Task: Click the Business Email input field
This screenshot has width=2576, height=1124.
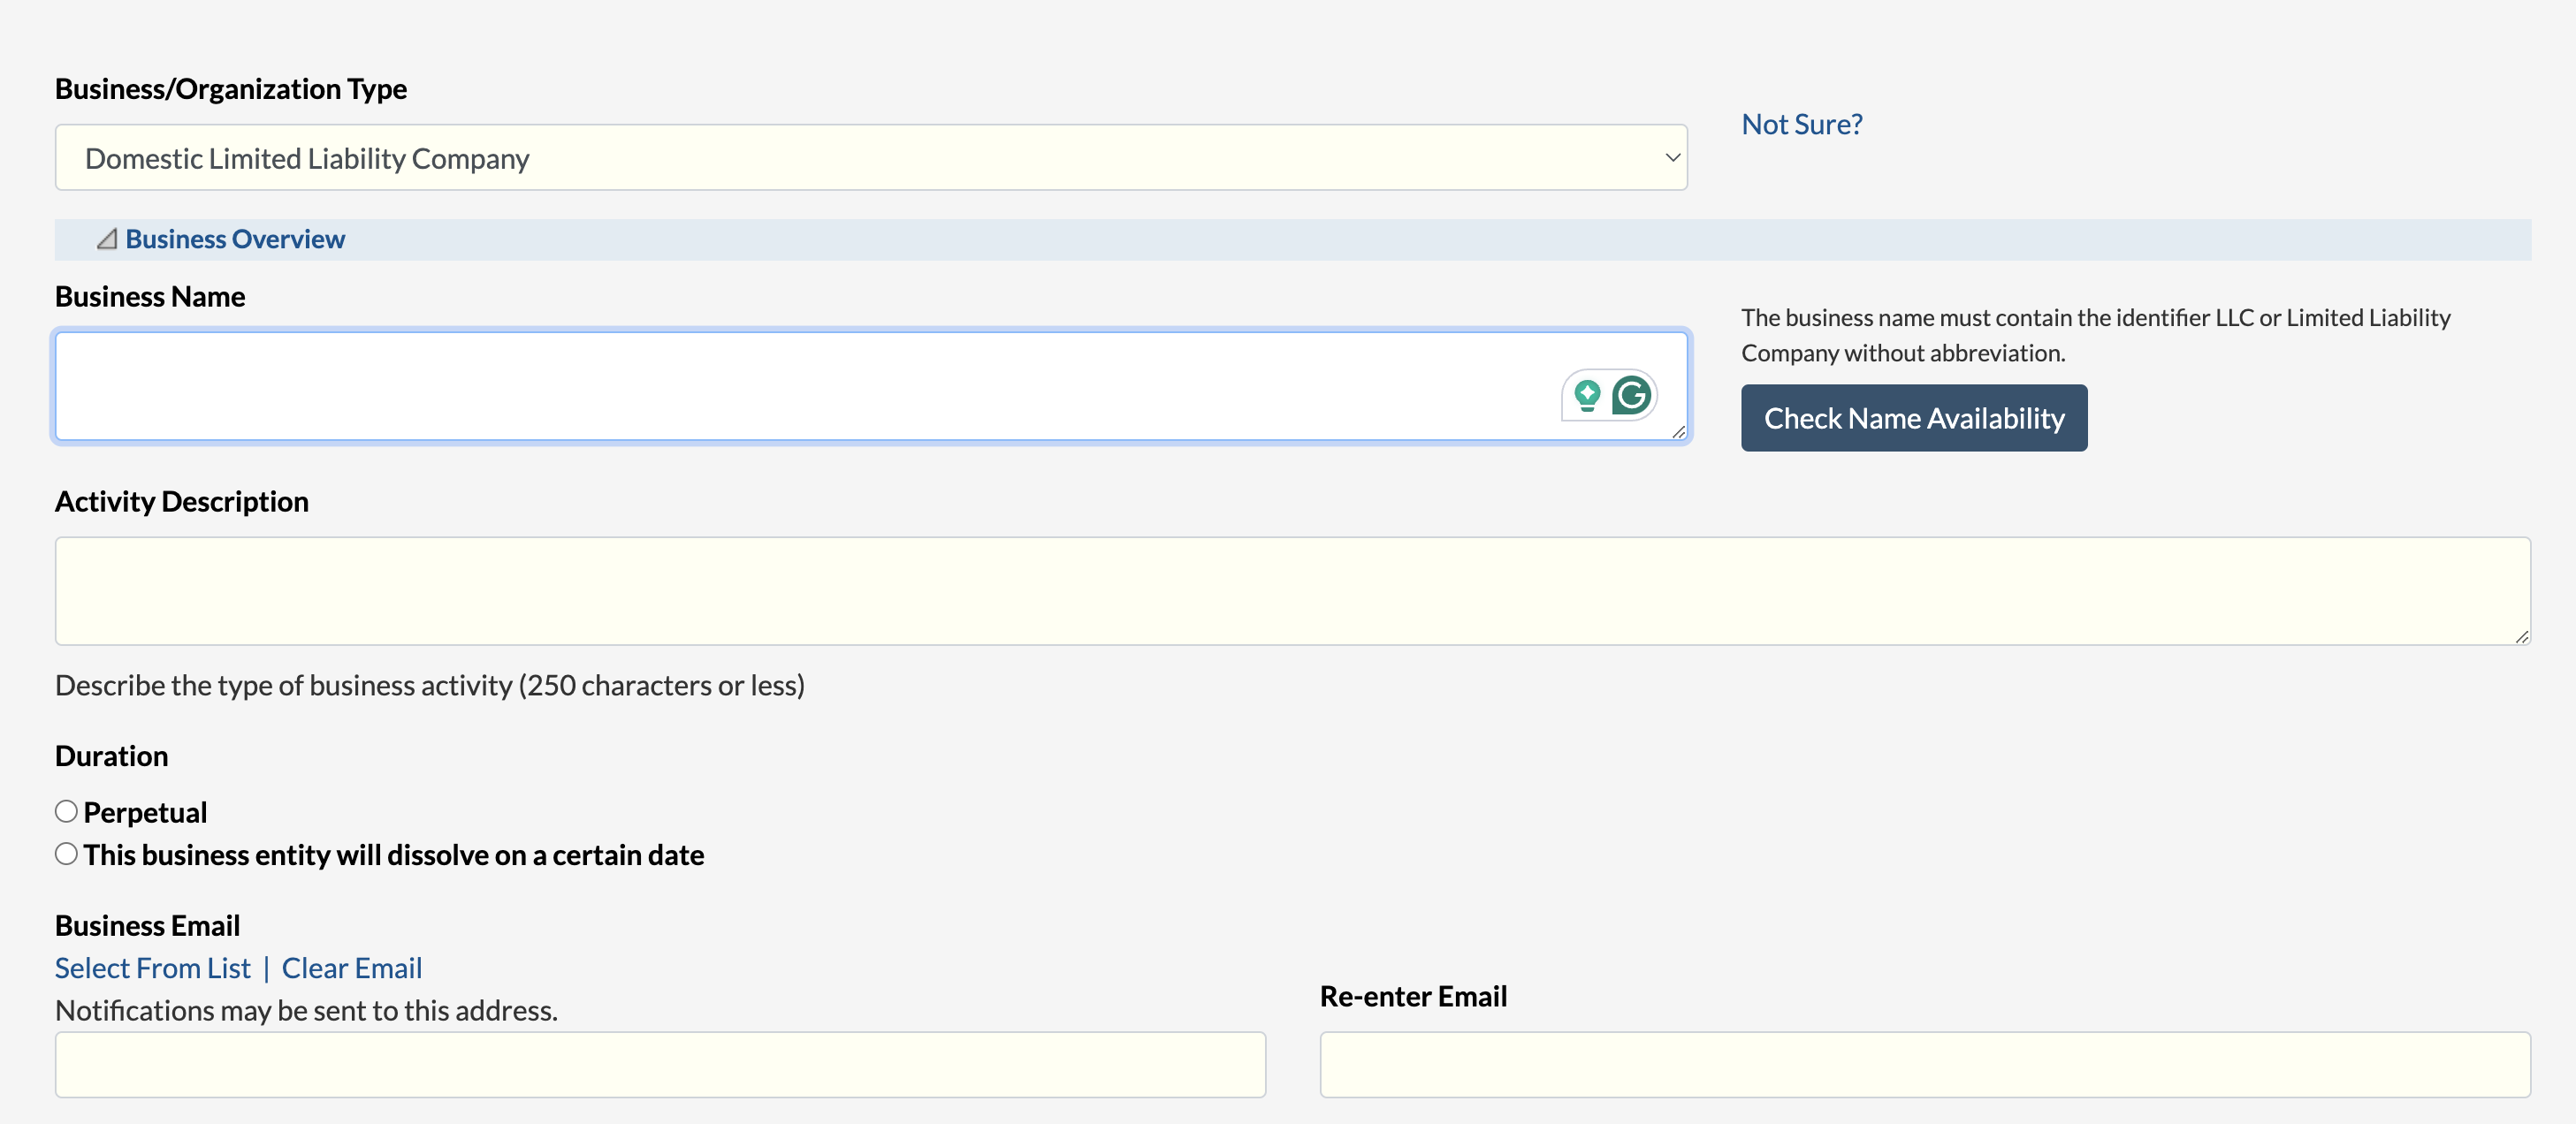Action: click(x=660, y=1065)
